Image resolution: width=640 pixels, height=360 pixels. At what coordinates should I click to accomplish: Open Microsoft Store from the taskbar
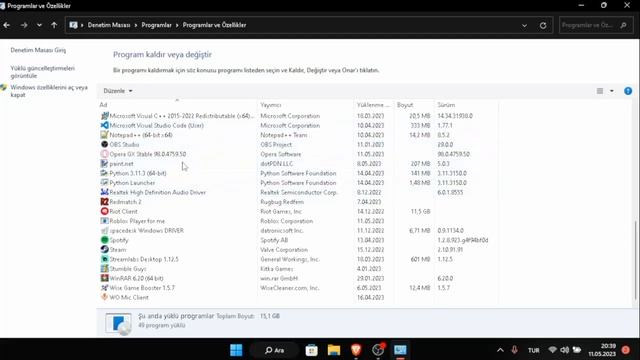pos(311,350)
